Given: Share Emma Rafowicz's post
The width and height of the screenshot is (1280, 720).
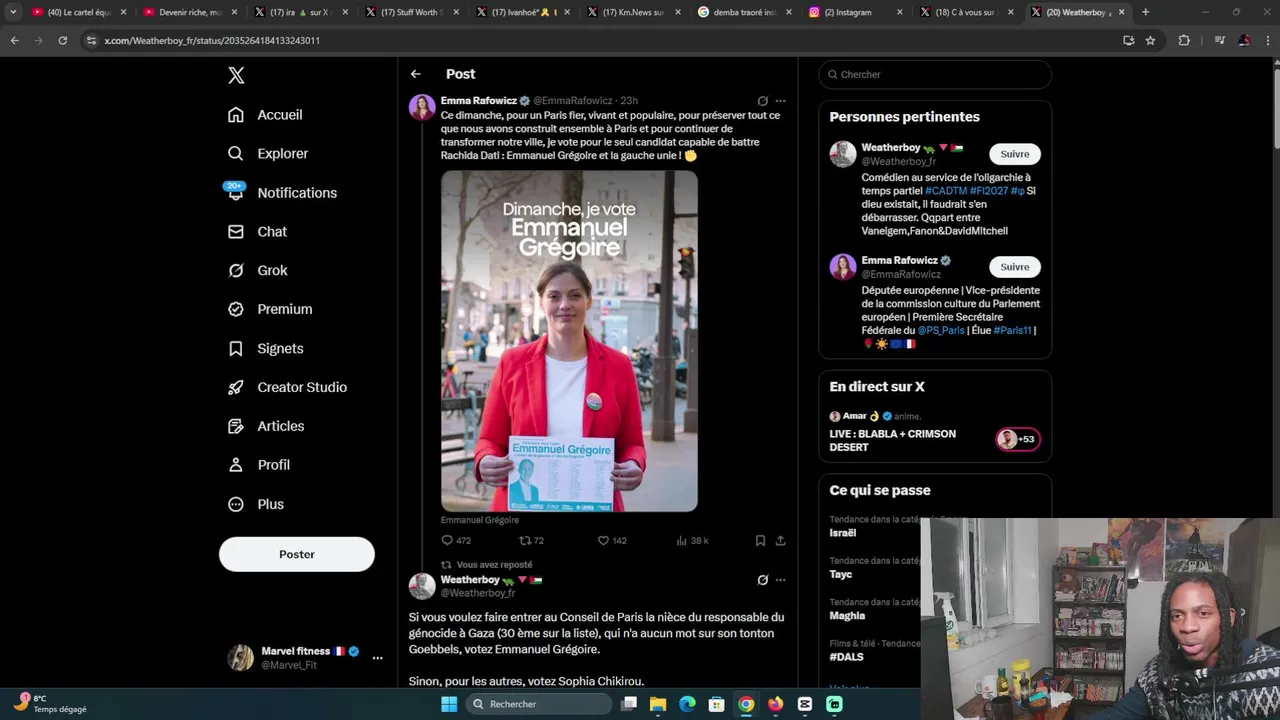Looking at the screenshot, I should pyautogui.click(x=781, y=541).
